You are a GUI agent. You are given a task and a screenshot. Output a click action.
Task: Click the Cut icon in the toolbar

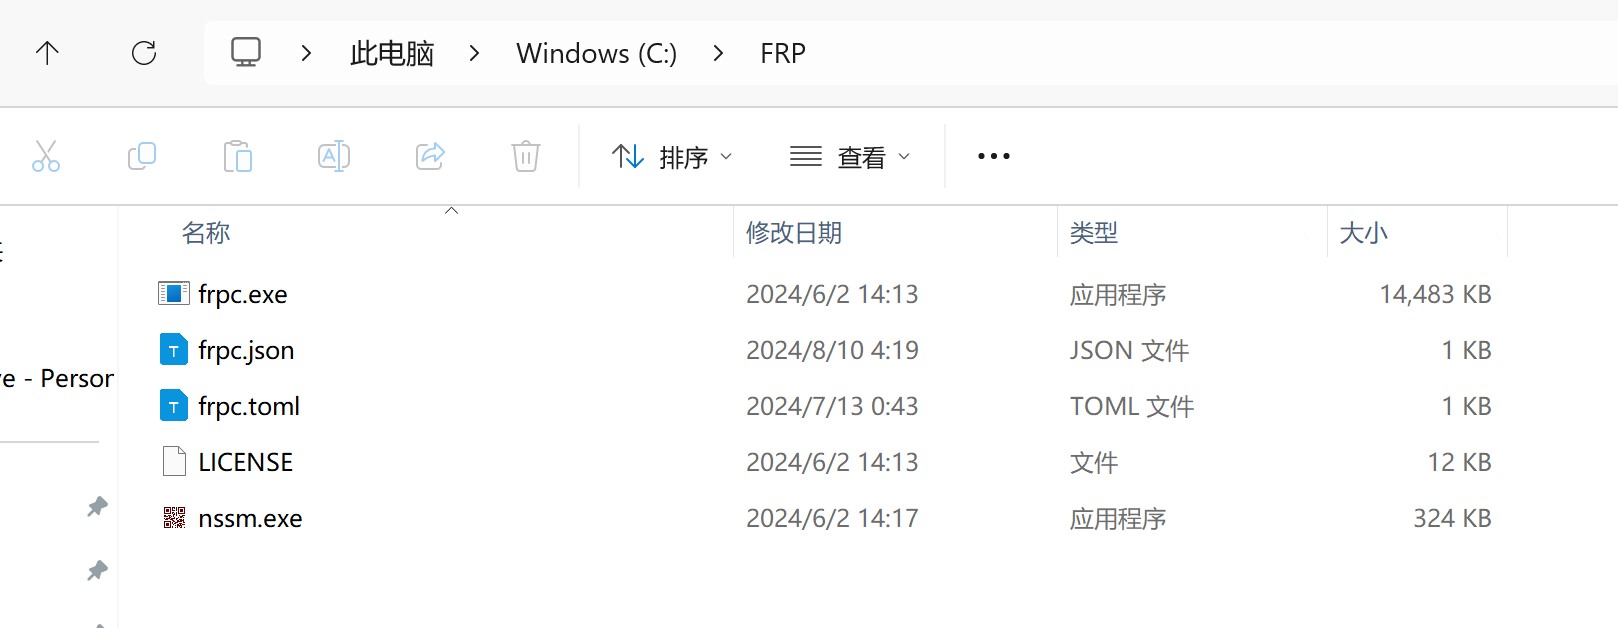click(46, 156)
